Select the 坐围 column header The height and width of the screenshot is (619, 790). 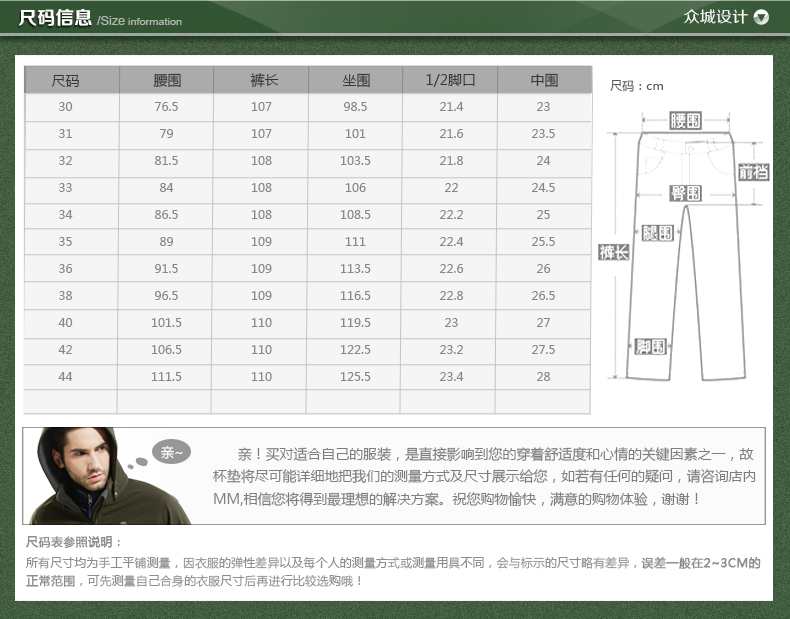pos(356,80)
